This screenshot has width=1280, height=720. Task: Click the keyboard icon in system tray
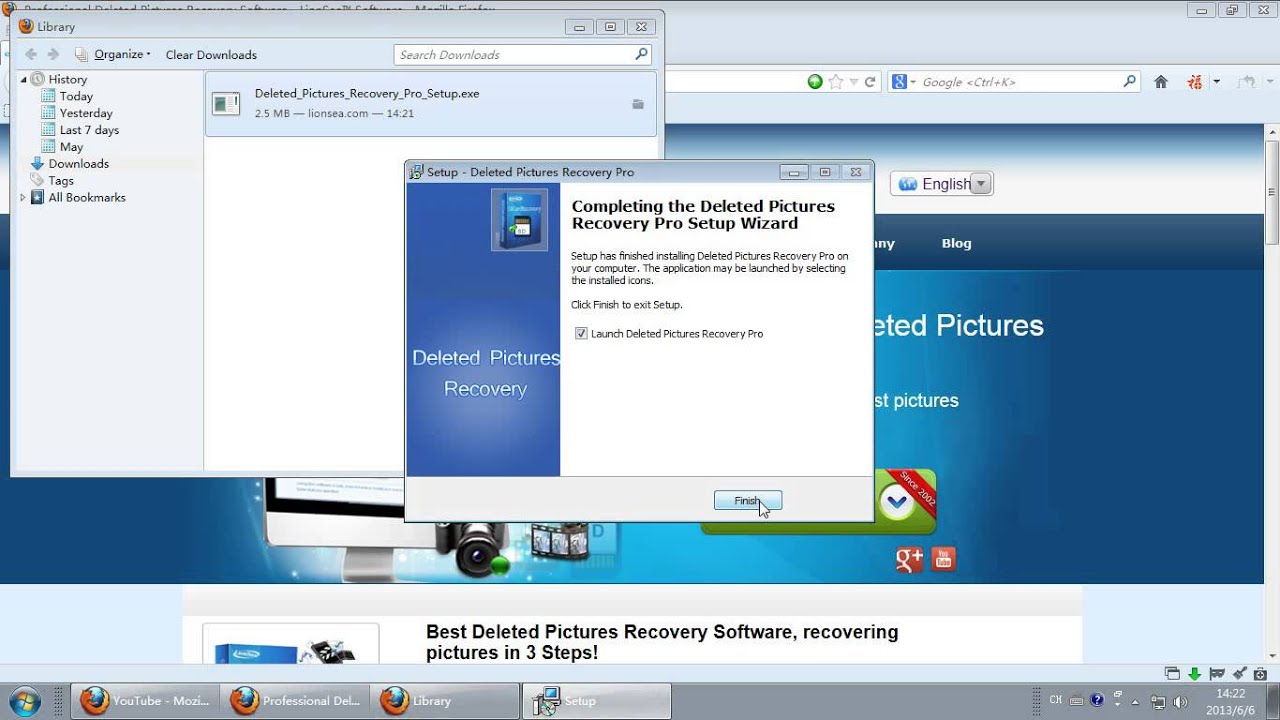(x=1076, y=701)
